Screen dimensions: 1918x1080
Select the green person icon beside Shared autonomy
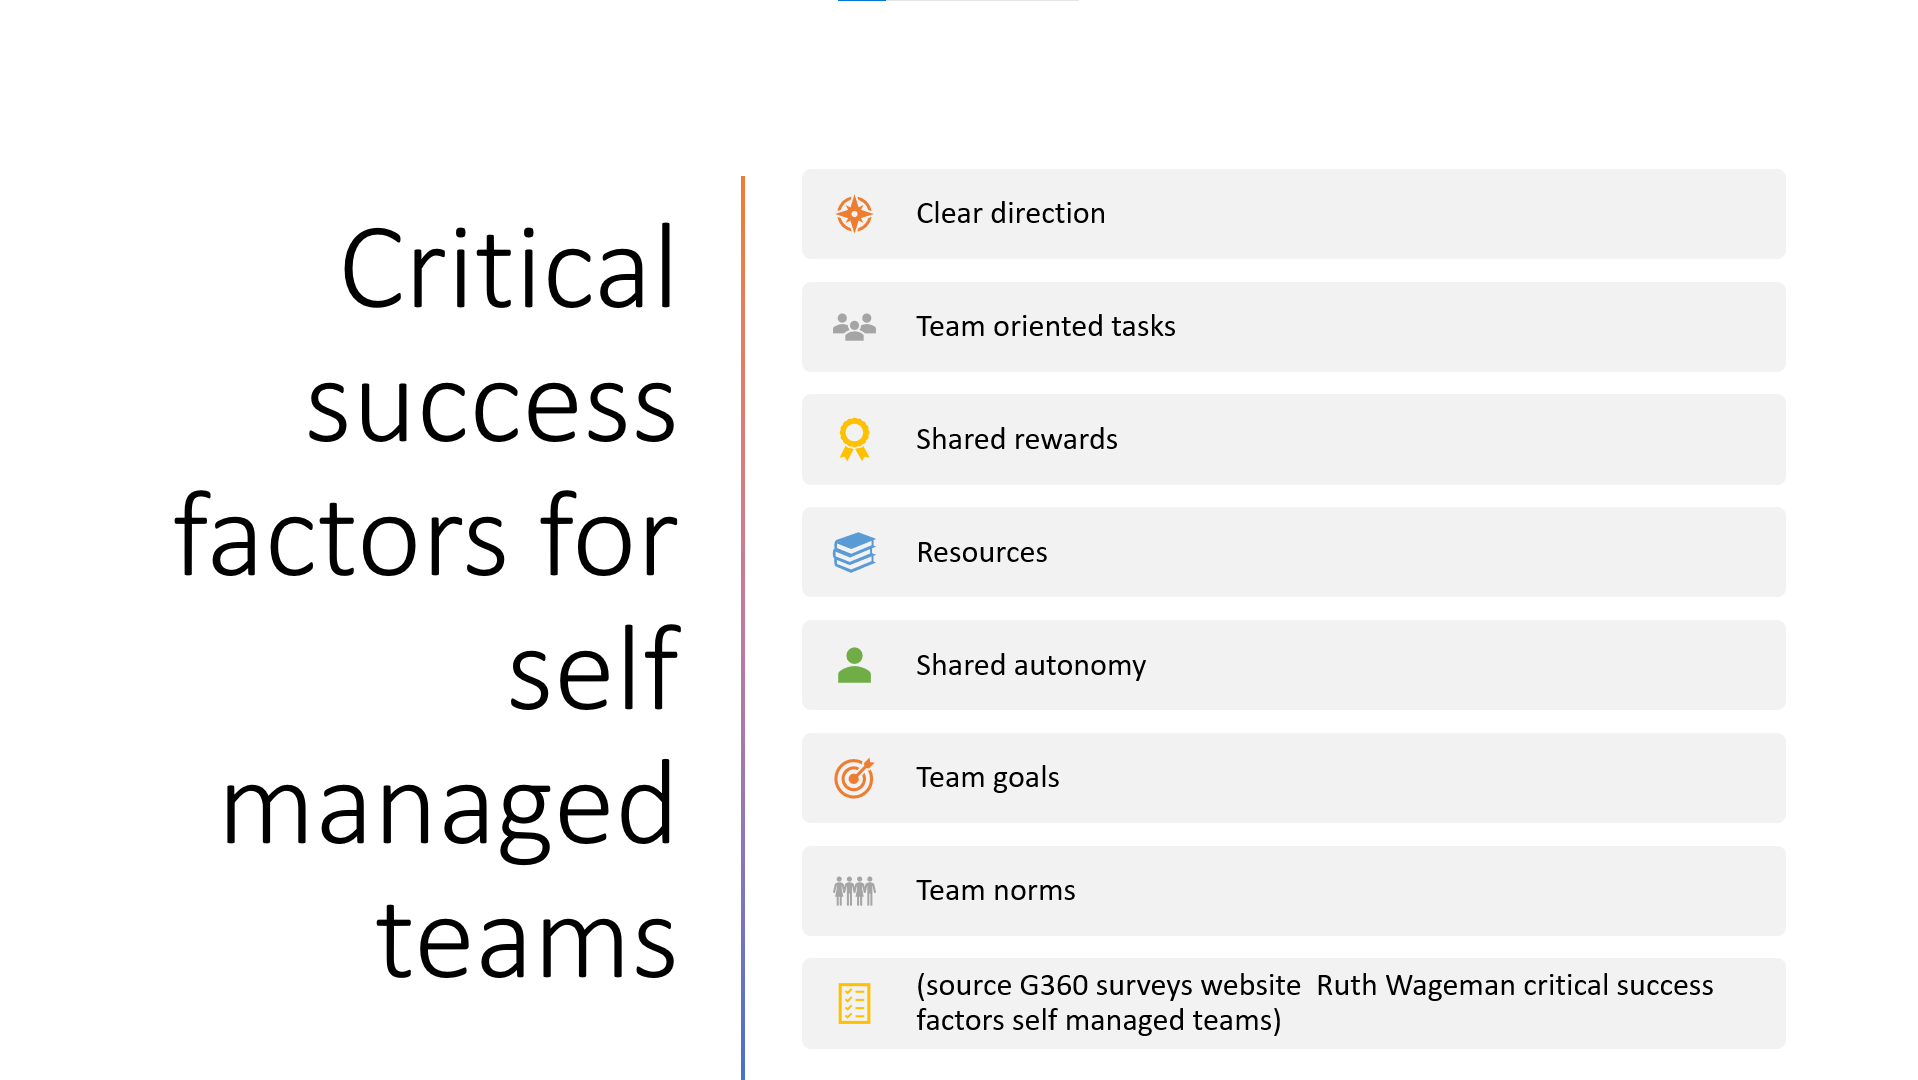pyautogui.click(x=854, y=665)
